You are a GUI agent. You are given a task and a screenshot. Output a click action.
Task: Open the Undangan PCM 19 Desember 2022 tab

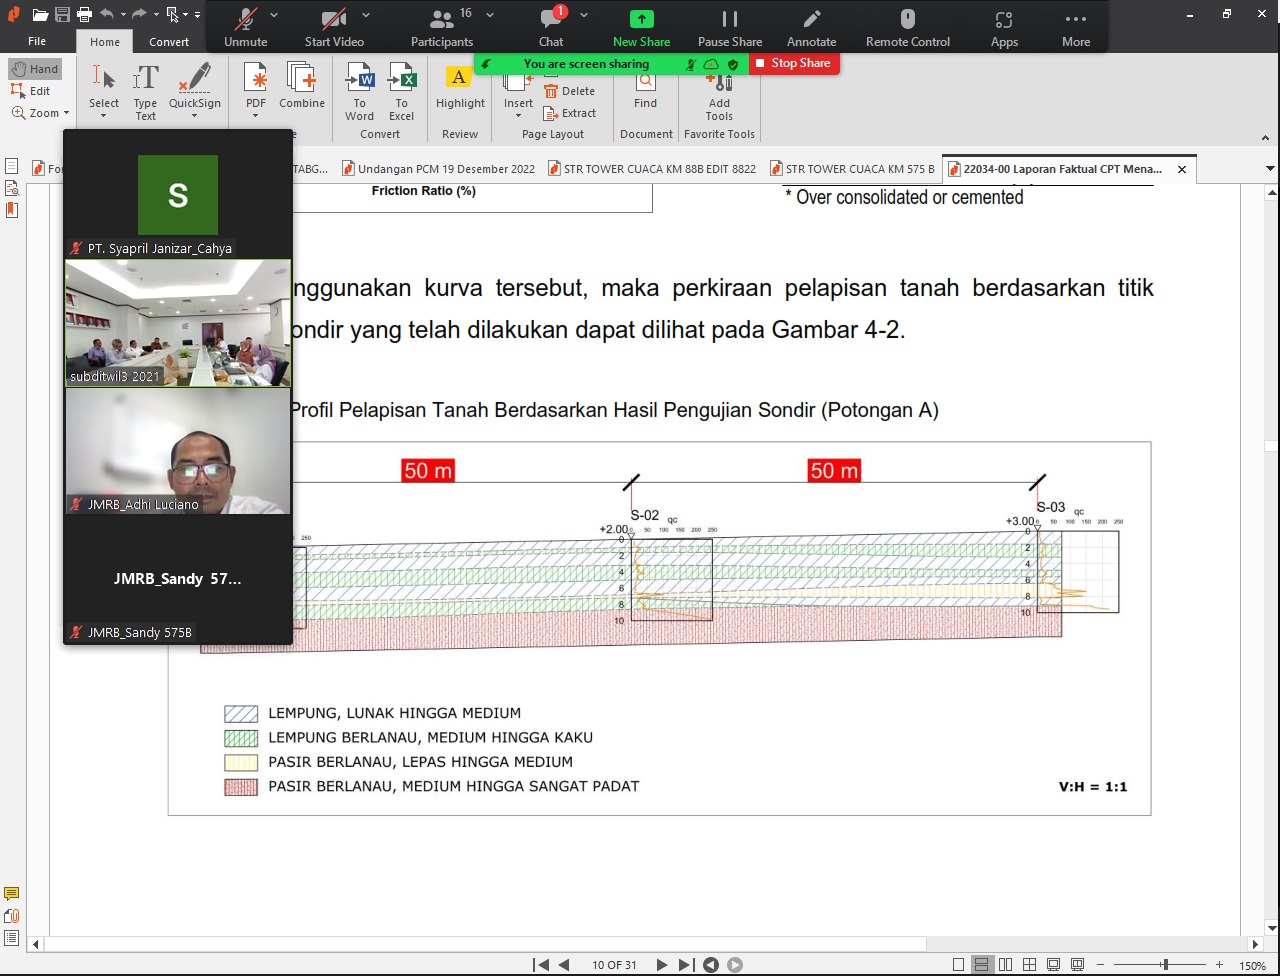tap(438, 169)
